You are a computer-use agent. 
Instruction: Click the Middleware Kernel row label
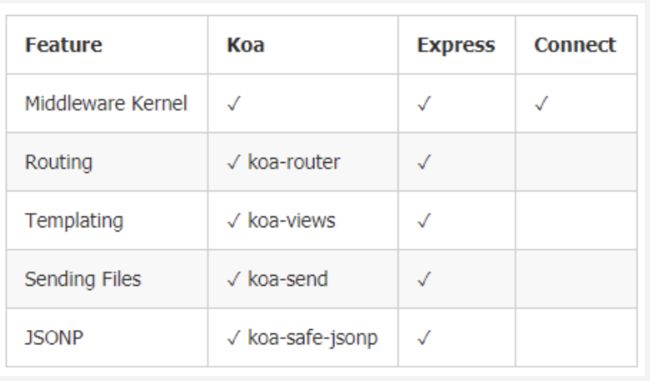point(106,103)
